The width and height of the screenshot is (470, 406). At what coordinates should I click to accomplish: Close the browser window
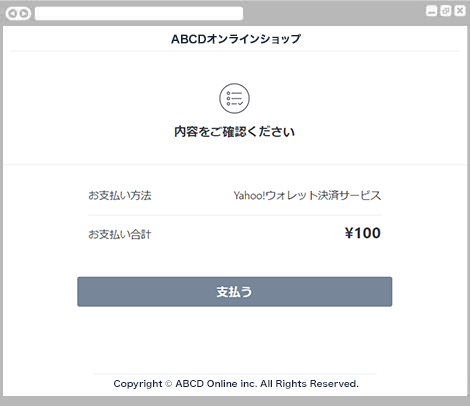point(460,11)
